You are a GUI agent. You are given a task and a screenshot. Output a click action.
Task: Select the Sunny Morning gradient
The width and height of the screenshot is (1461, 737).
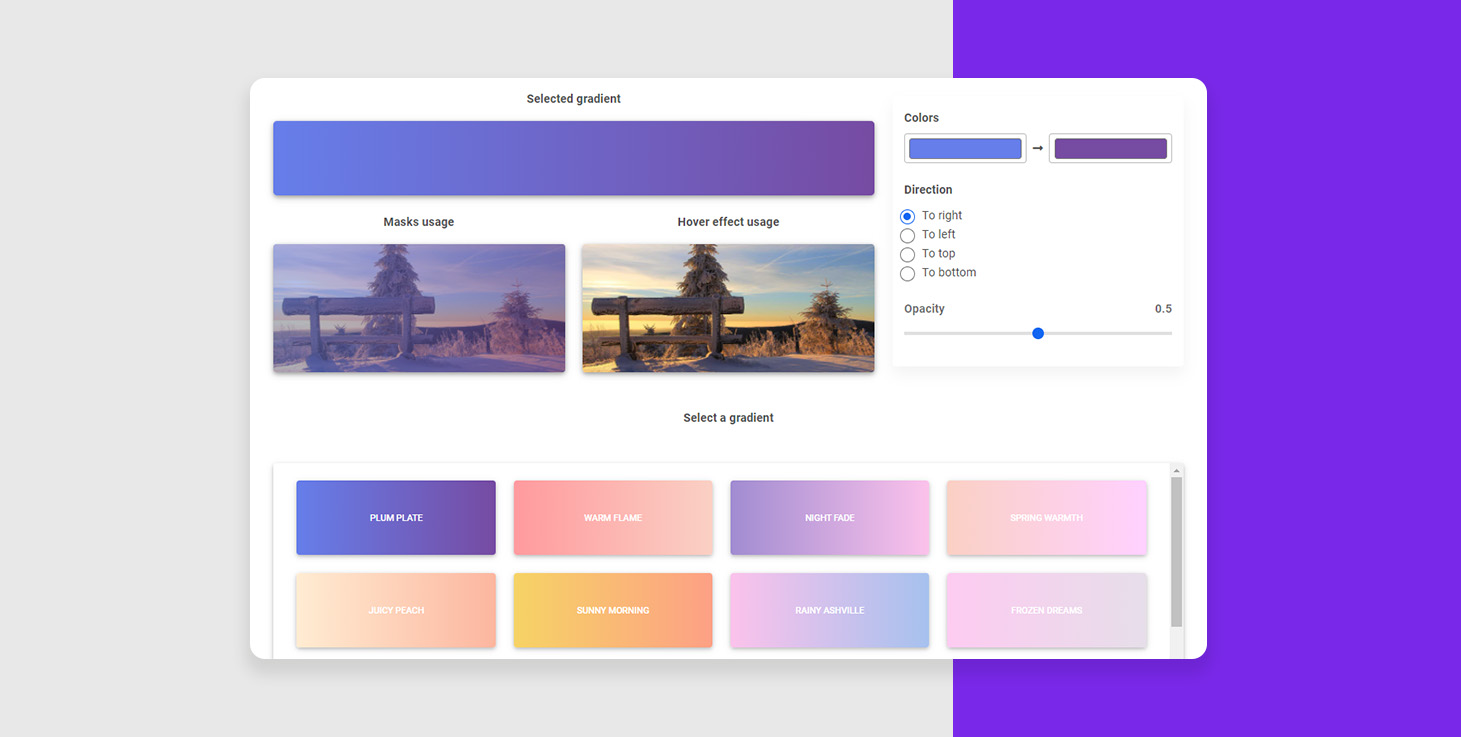coord(613,610)
